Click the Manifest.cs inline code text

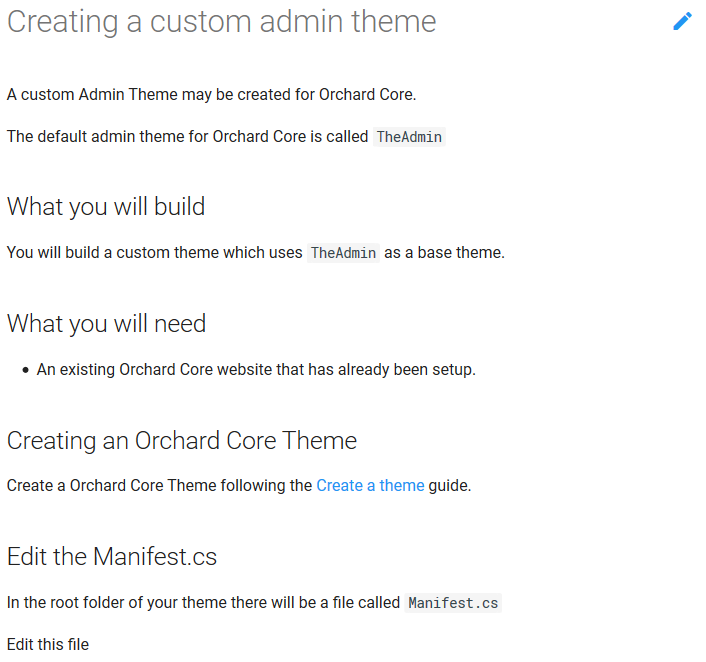453,603
